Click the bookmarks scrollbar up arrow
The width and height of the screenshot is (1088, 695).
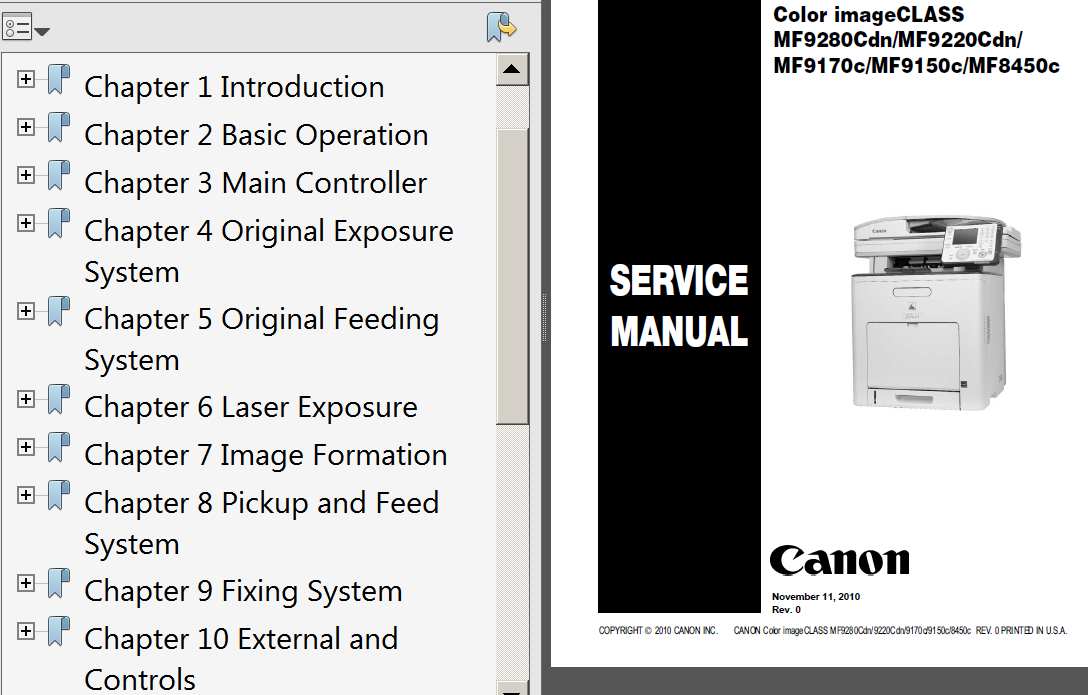point(512,69)
